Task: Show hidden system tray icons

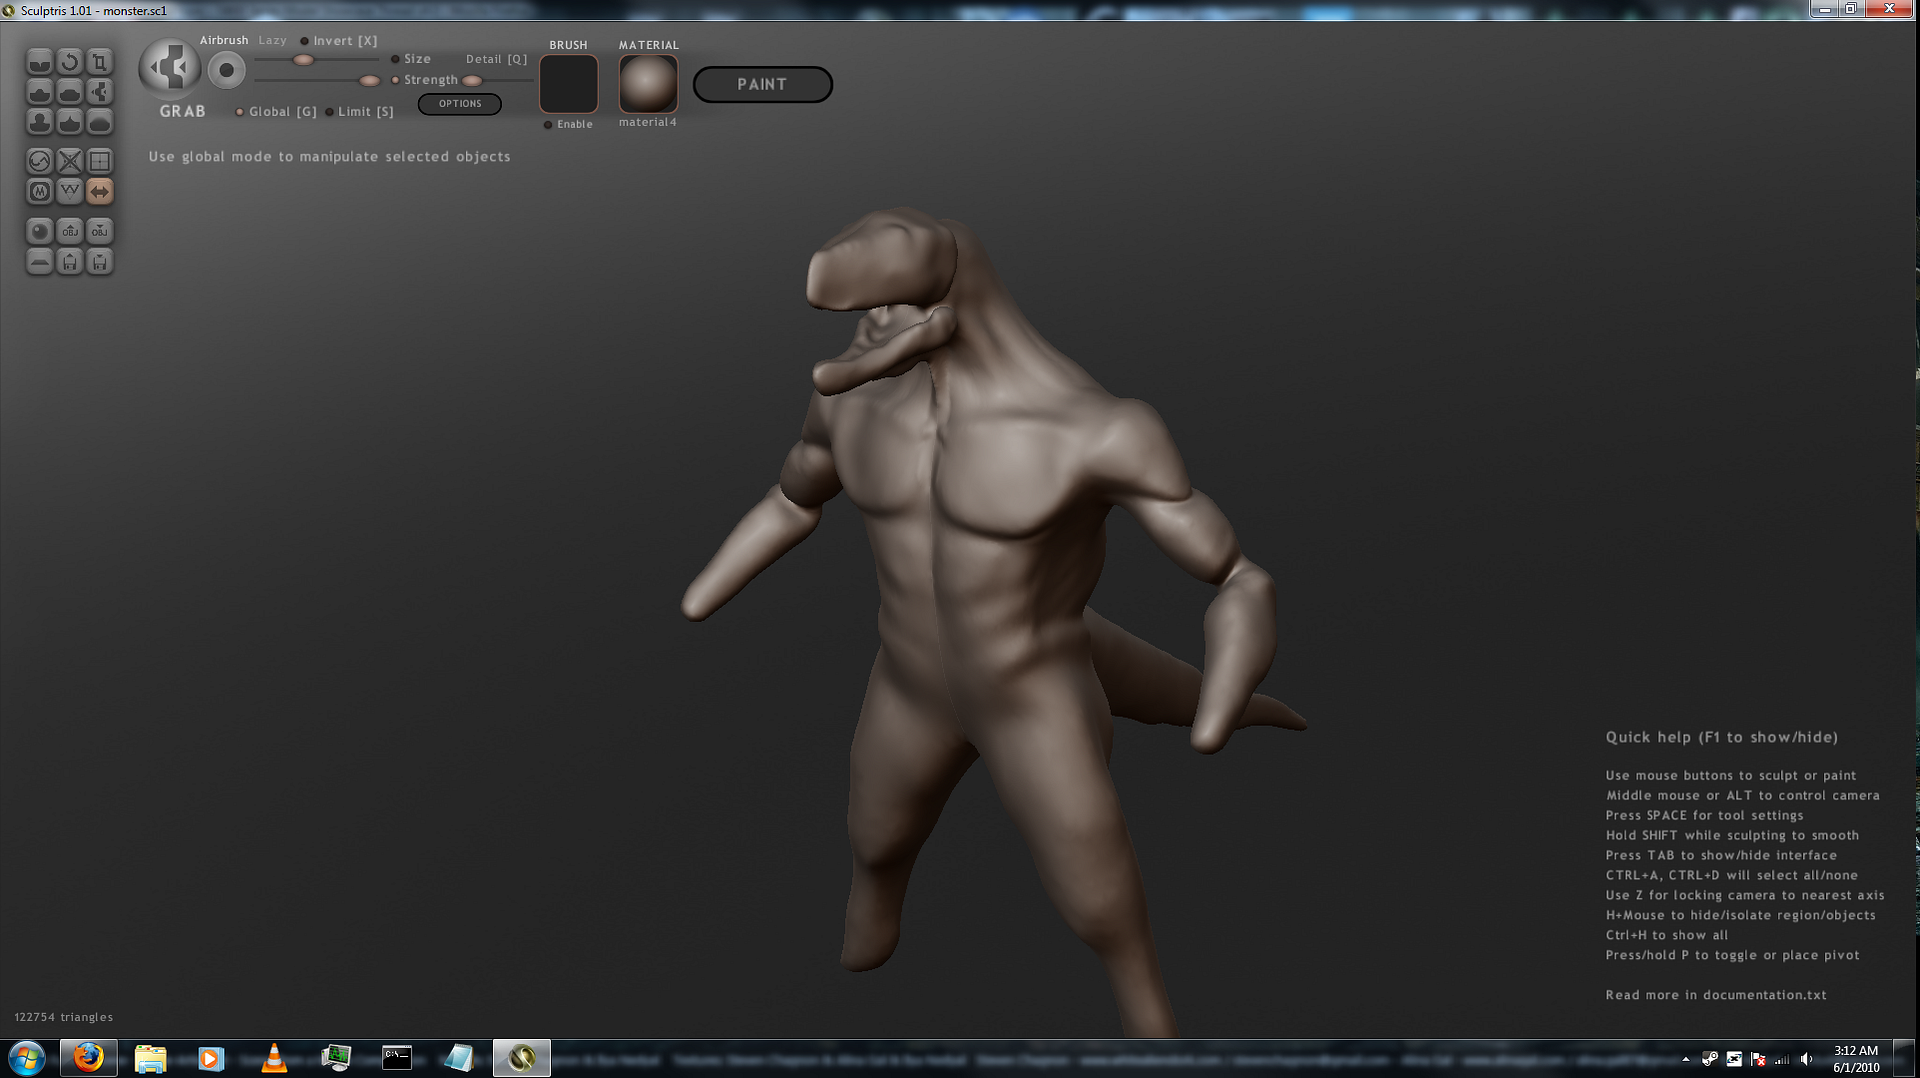Action: click(x=1686, y=1059)
